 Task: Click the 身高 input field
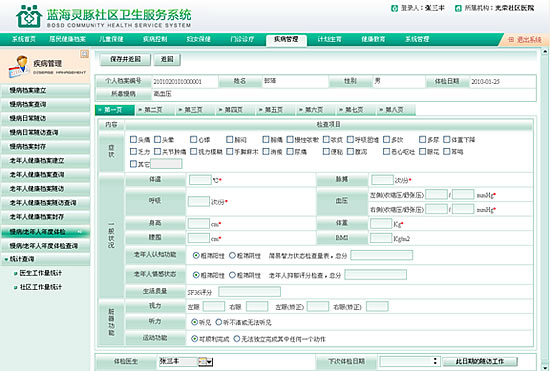[x=199, y=224]
